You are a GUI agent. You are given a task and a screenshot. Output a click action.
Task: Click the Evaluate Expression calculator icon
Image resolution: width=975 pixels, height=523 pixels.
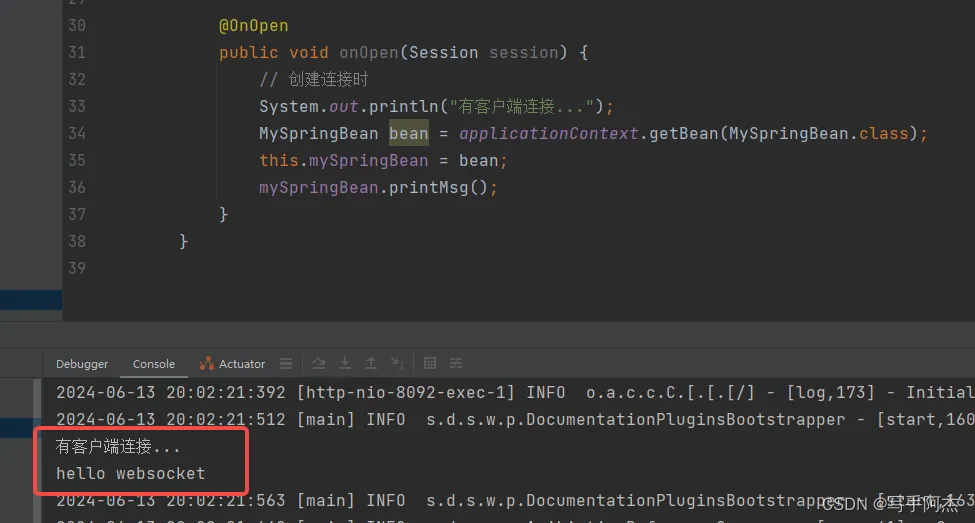(x=430, y=363)
